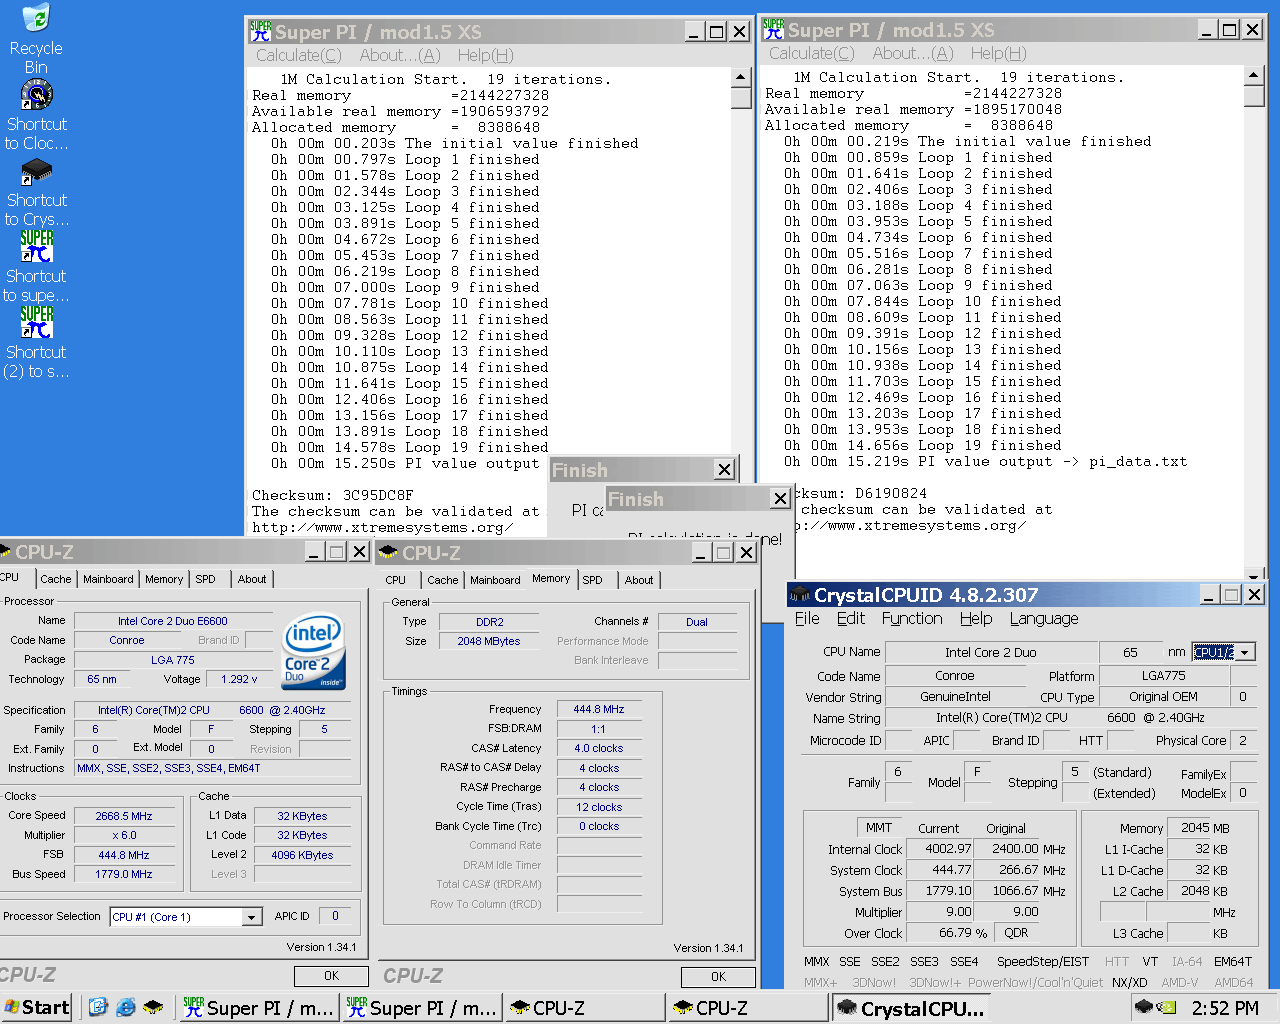Select the 'Shortcut to Cloc...' desktop icon
The width and height of the screenshot is (1280, 1024).
(x=36, y=116)
